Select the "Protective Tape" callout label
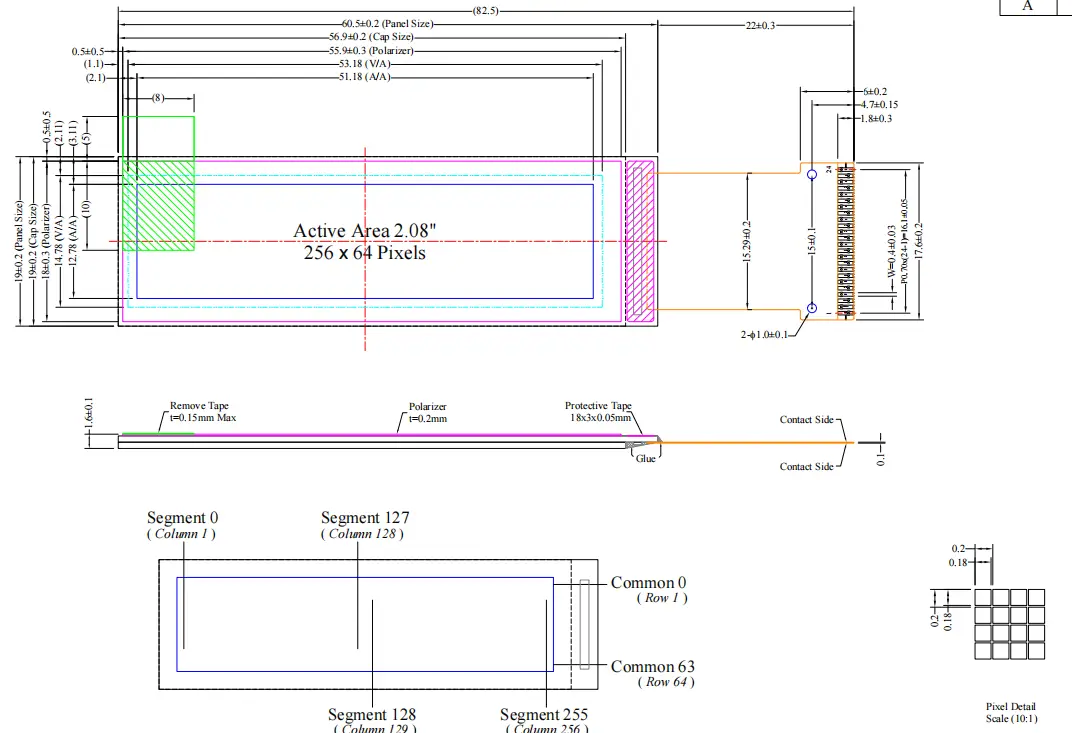Viewport: 1072px width, 733px height. click(x=598, y=405)
